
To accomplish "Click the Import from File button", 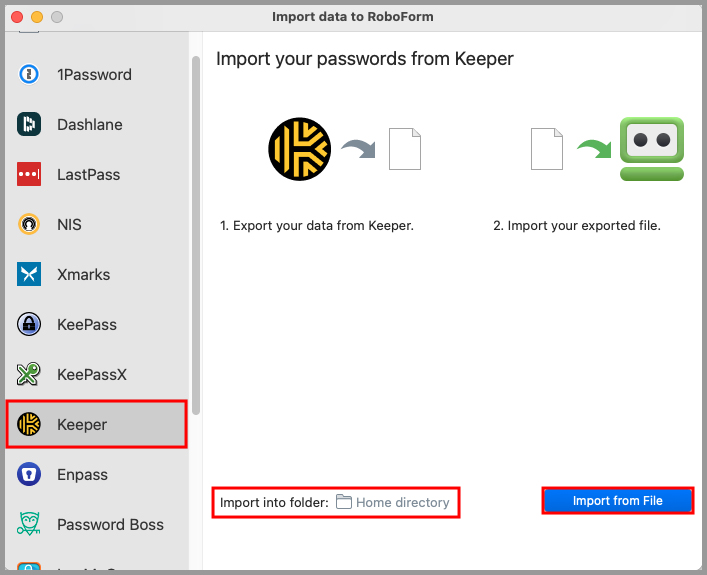I will [x=617, y=500].
